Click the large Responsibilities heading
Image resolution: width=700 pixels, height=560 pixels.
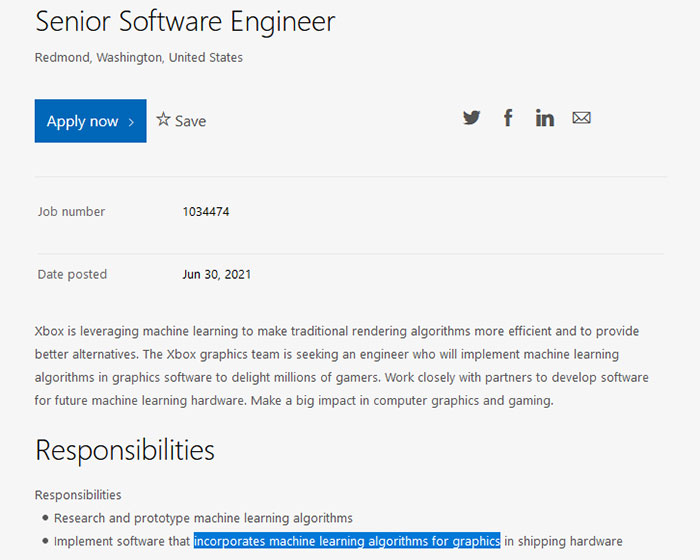(x=125, y=450)
